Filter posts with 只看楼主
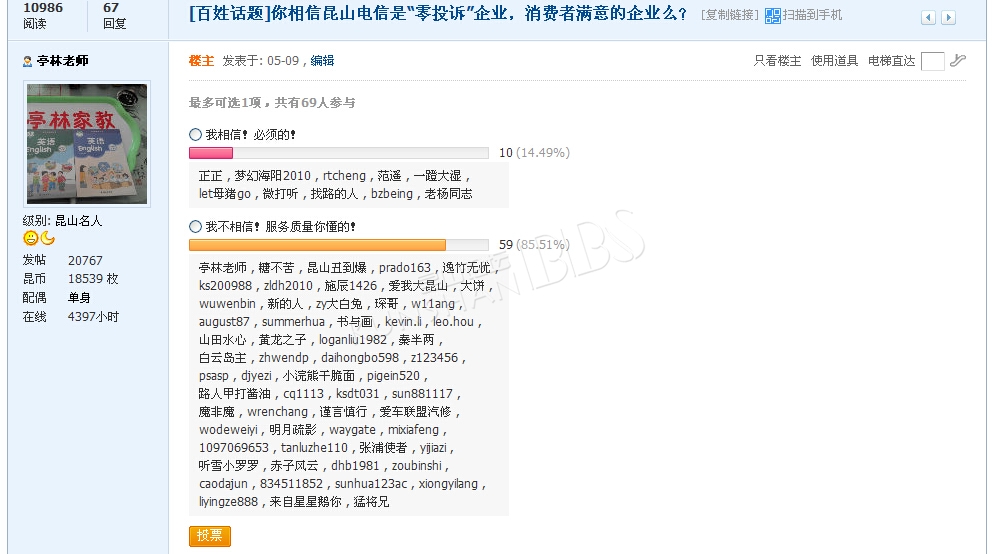 777,61
